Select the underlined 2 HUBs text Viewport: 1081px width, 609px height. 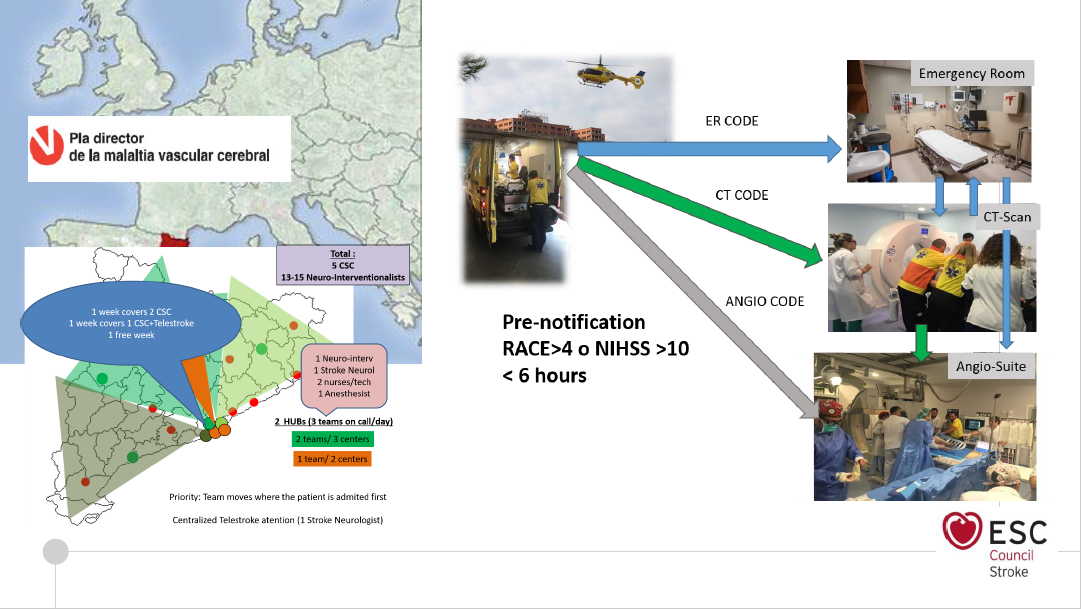332,422
